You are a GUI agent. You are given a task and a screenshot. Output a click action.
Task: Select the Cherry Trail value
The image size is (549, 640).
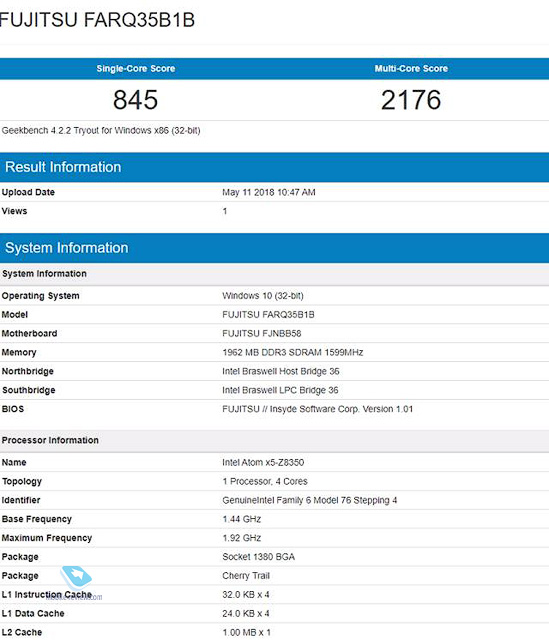246,576
